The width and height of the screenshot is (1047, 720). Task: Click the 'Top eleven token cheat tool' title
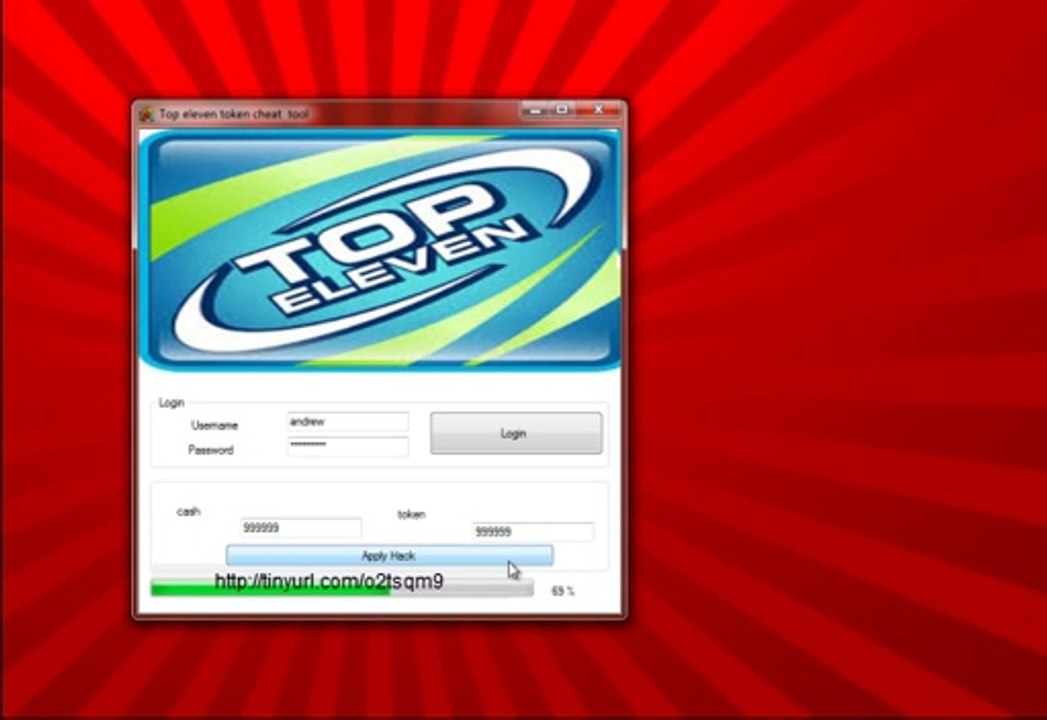coord(234,114)
